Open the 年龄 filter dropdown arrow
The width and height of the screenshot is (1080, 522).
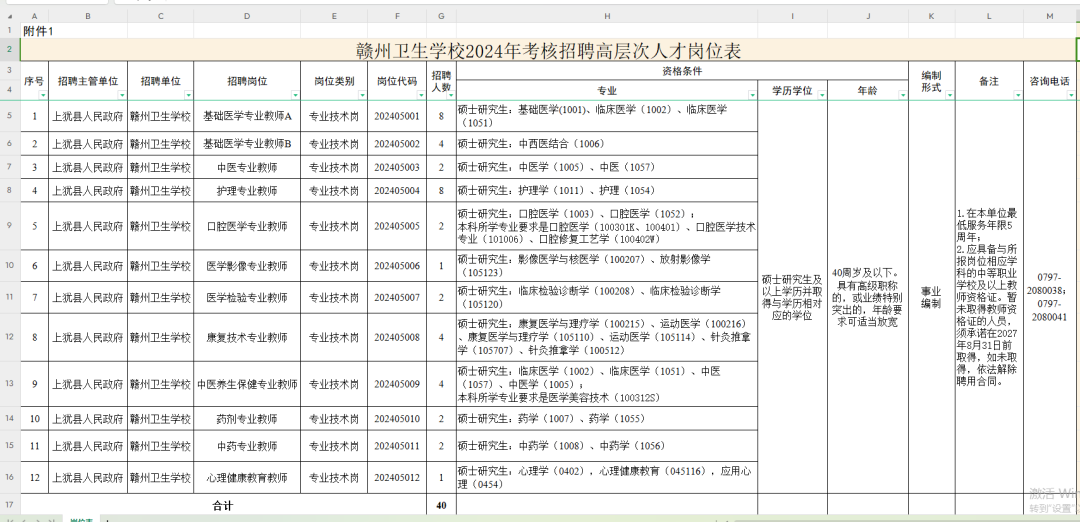(903, 95)
